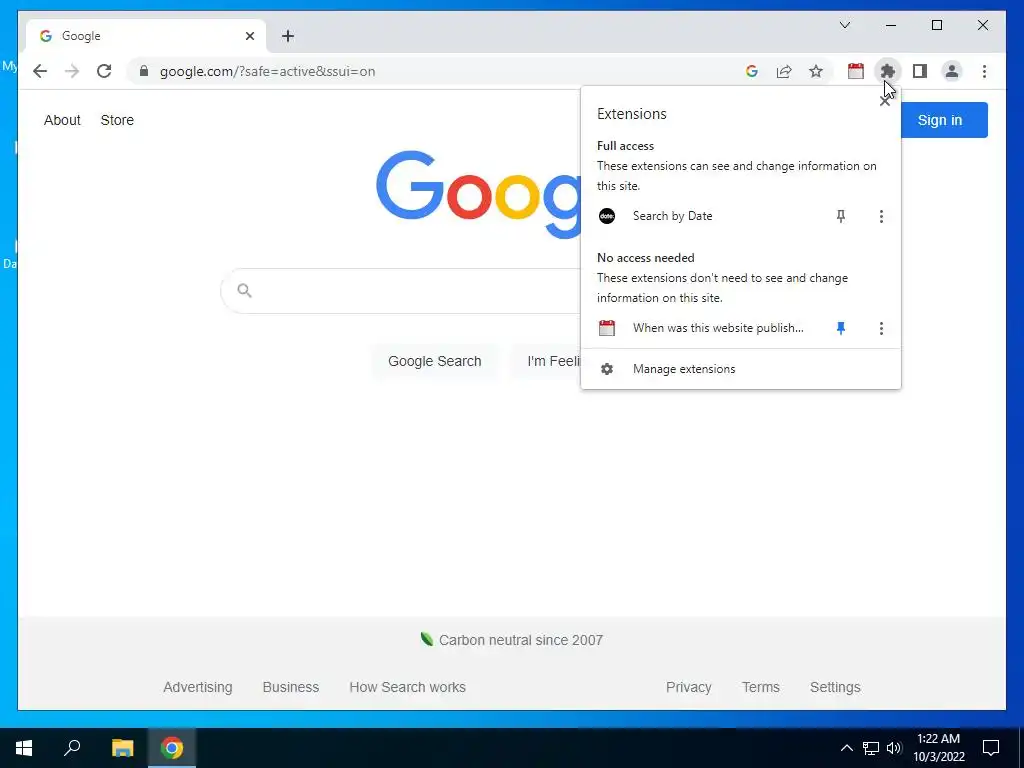Click the Extensions puzzle piece icon
Image resolution: width=1024 pixels, height=768 pixels.
tap(888, 71)
